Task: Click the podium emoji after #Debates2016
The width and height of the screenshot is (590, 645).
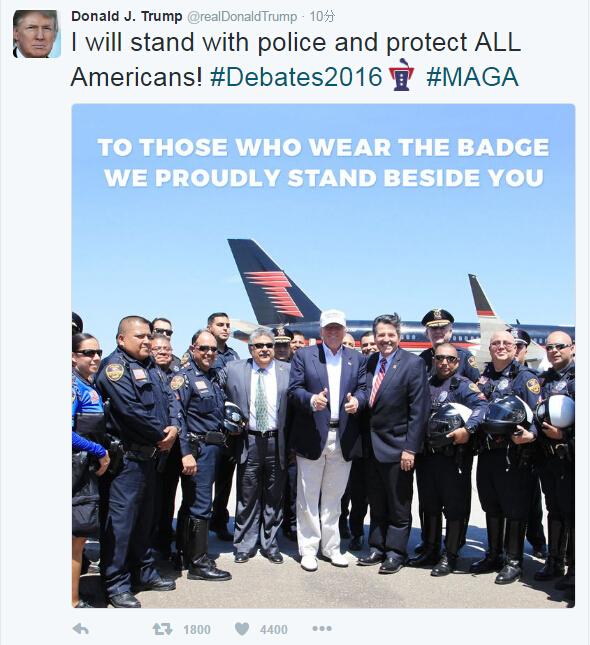Action: tap(401, 75)
